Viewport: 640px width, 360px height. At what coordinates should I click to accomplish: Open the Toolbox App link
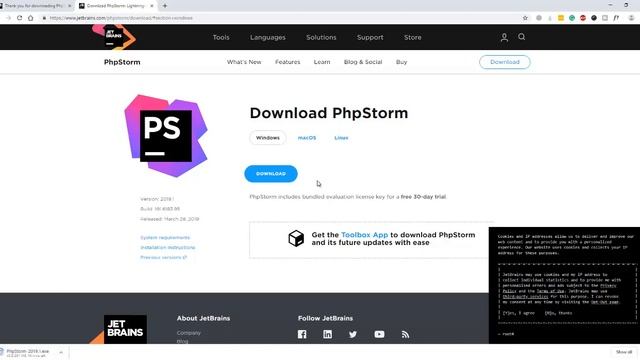point(364,235)
